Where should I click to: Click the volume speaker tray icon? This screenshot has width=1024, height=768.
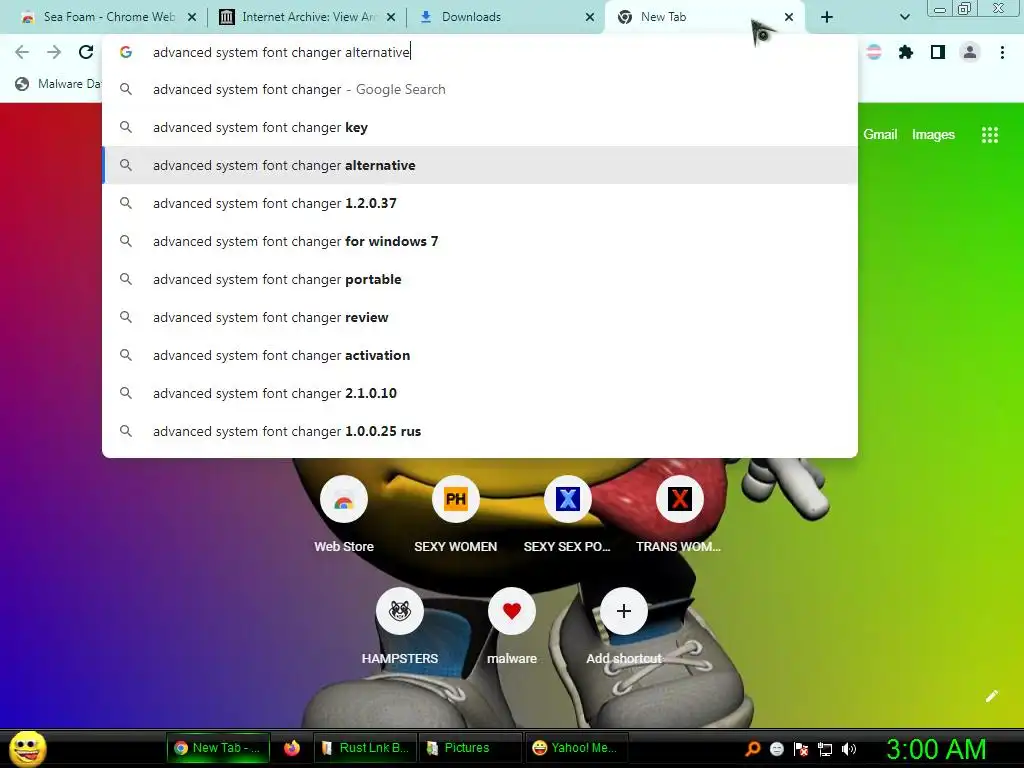[849, 749]
